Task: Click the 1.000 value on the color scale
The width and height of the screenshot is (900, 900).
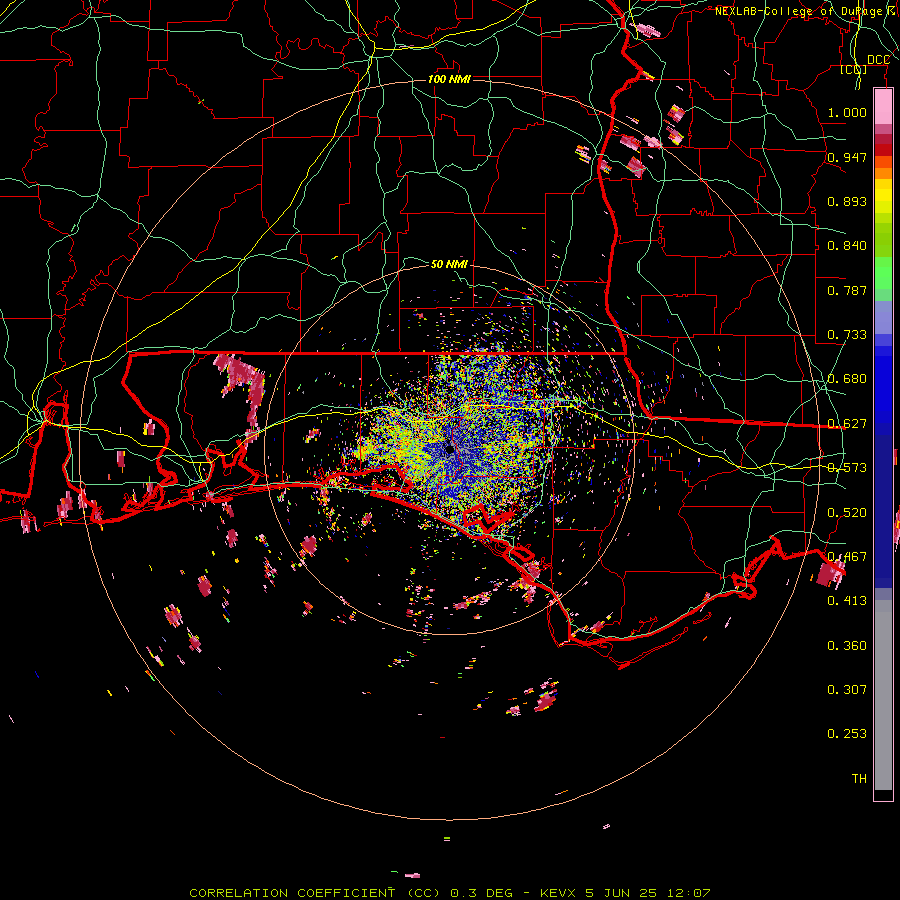Action: pyautogui.click(x=847, y=112)
